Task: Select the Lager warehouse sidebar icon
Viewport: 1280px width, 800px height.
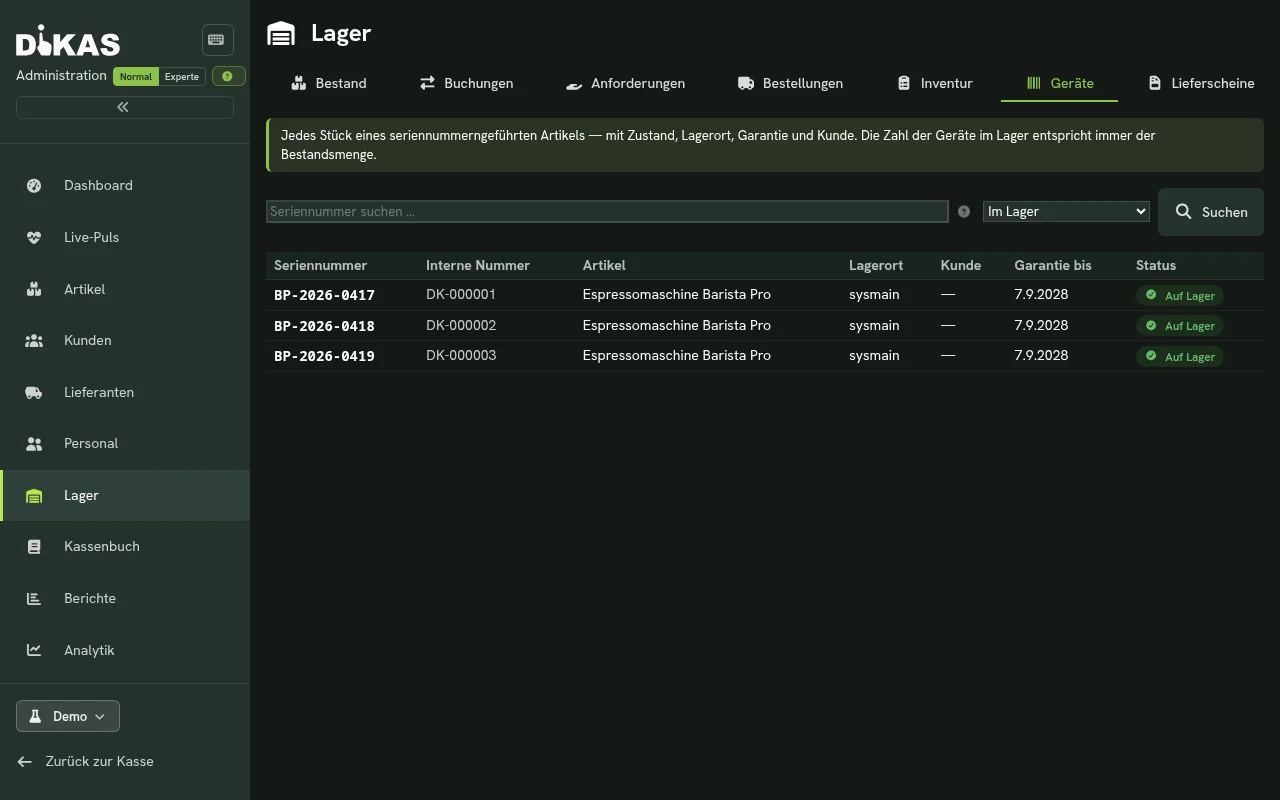Action: coord(34,495)
